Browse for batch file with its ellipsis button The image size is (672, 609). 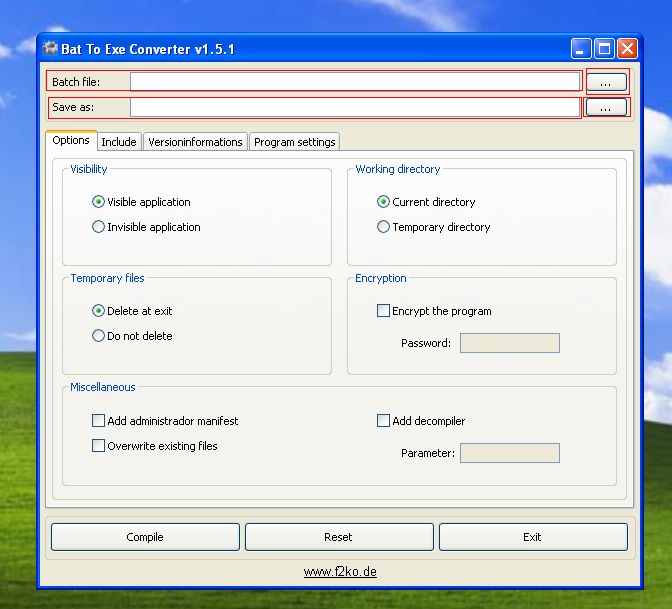coord(606,81)
